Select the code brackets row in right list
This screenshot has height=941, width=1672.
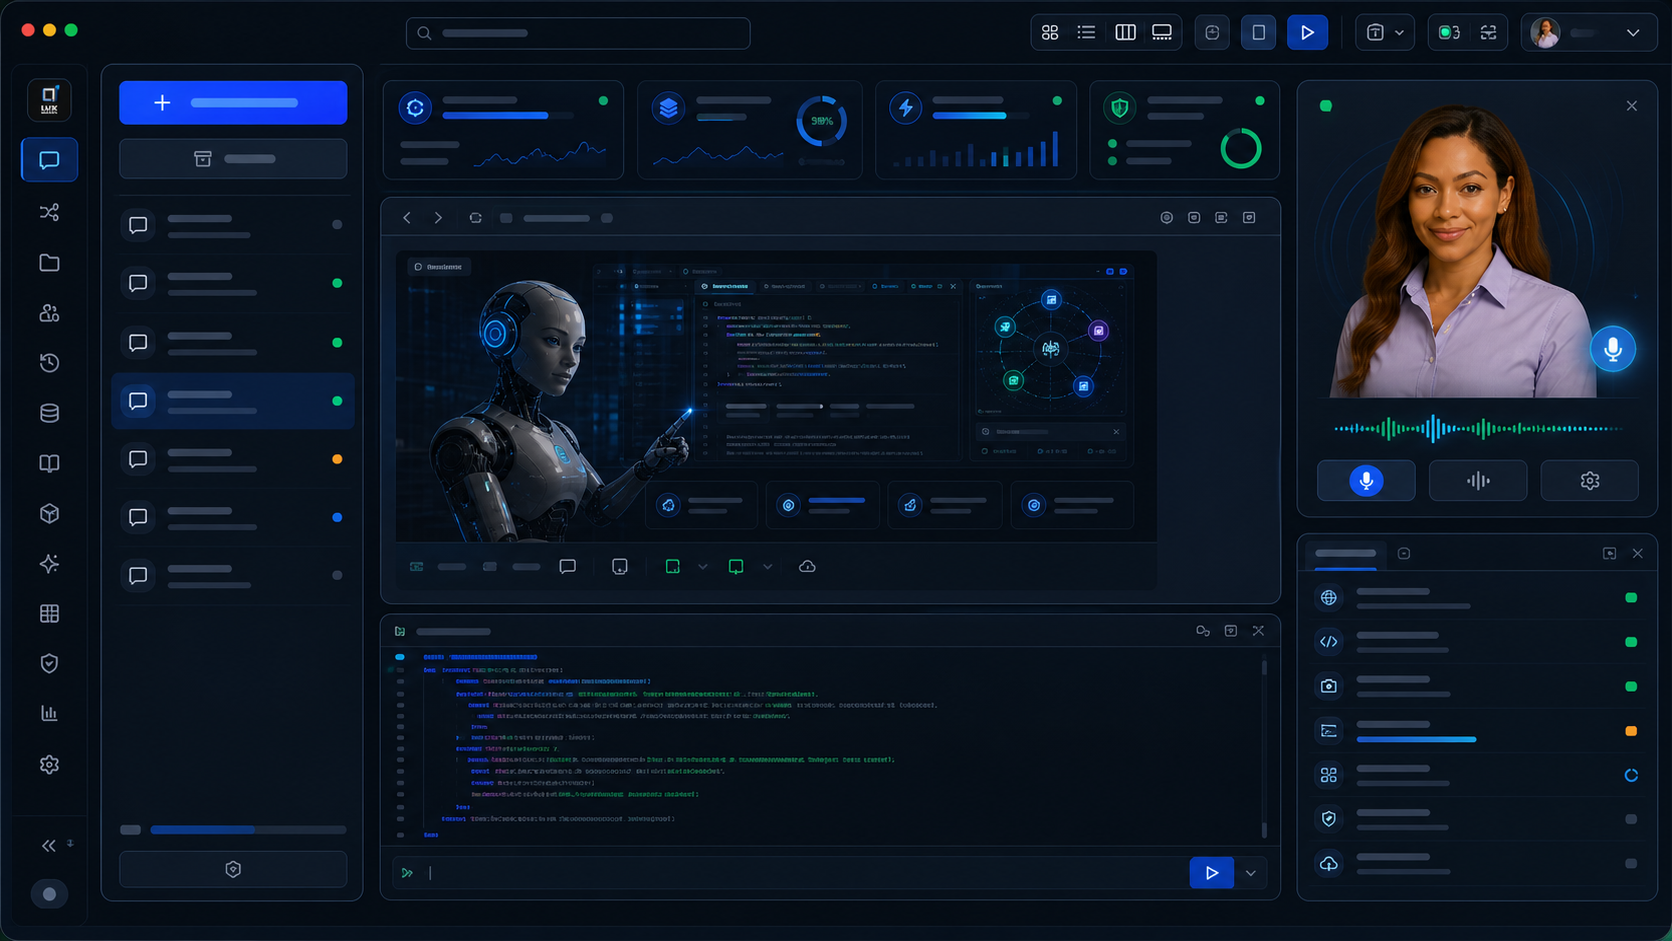pos(1477,642)
